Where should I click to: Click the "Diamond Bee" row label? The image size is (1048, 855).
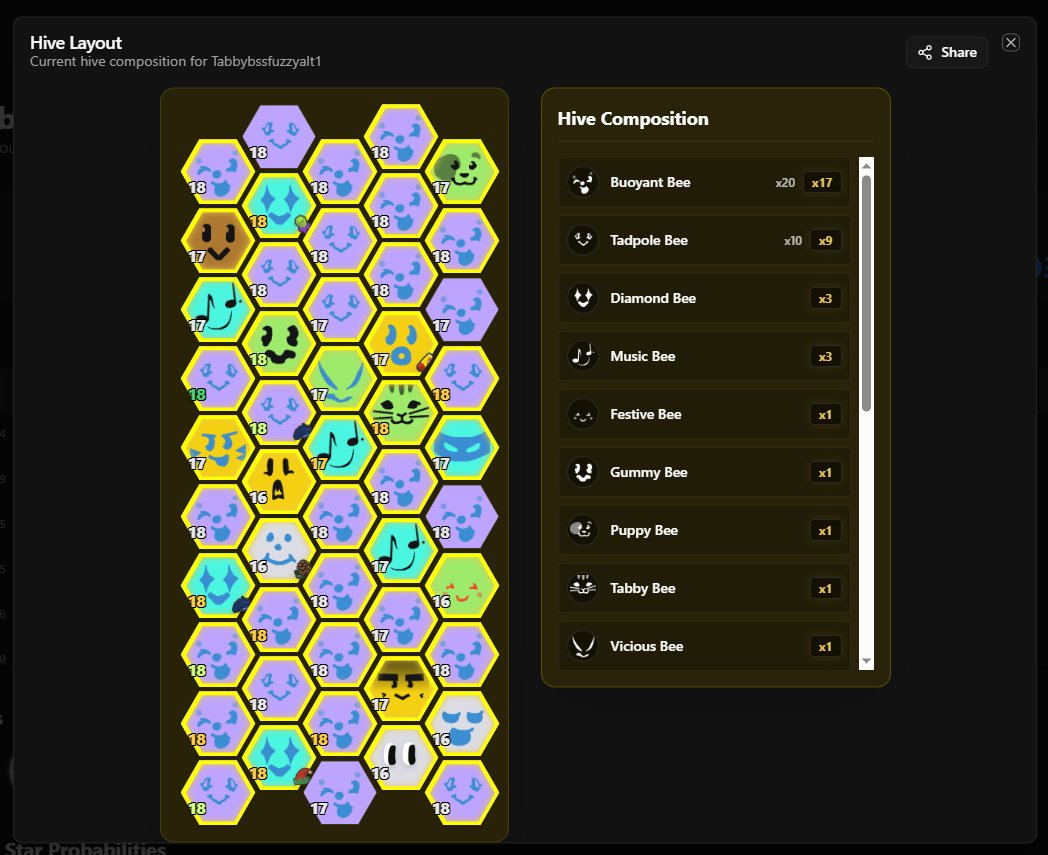coord(652,298)
